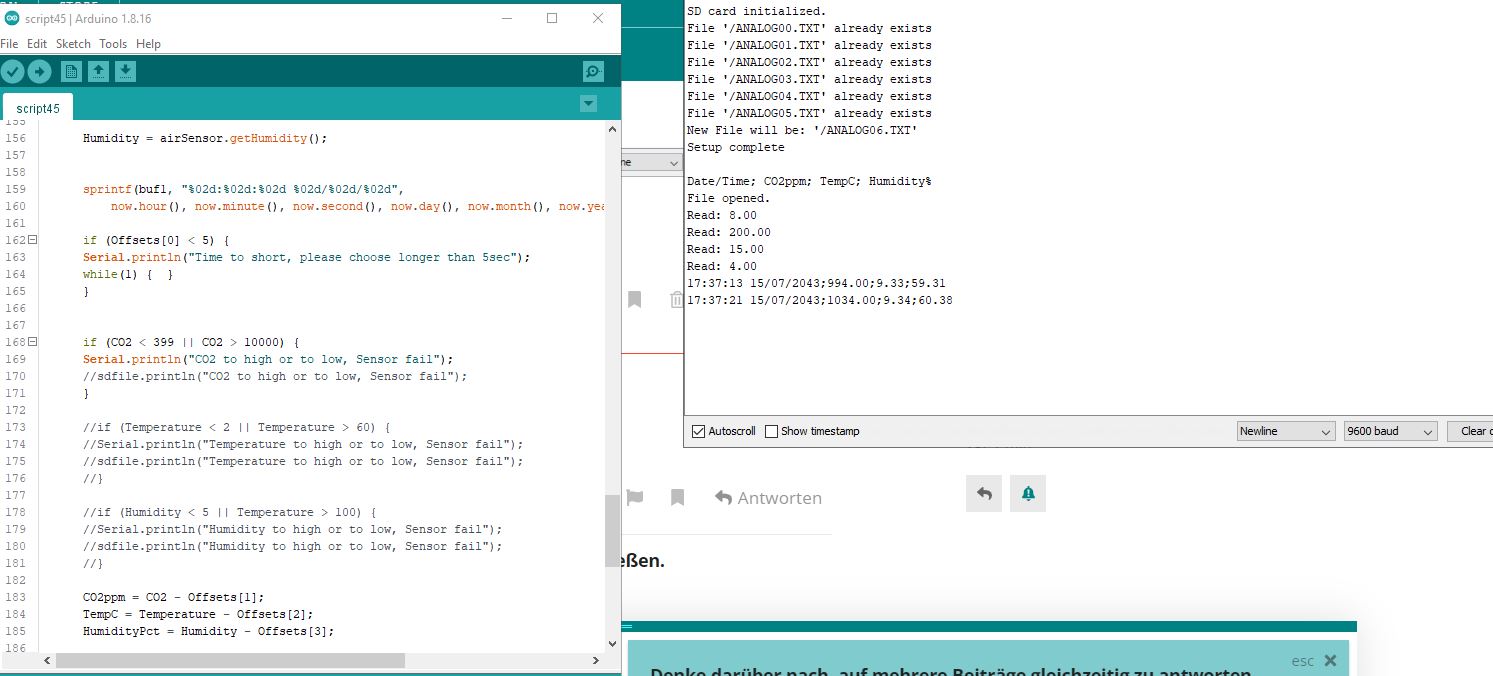This screenshot has height=676, width=1493.
Task: Open the Serial Monitor magnifier icon
Action: click(593, 71)
